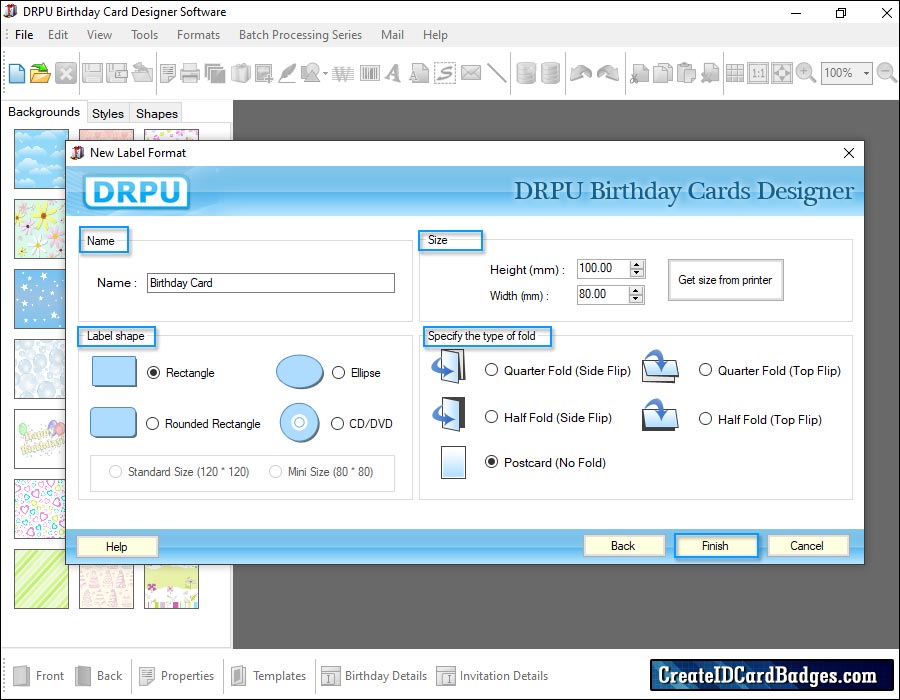Screen dimensions: 900x700
Task: Choose the Rounded Rectangle shape option
Action: point(152,424)
